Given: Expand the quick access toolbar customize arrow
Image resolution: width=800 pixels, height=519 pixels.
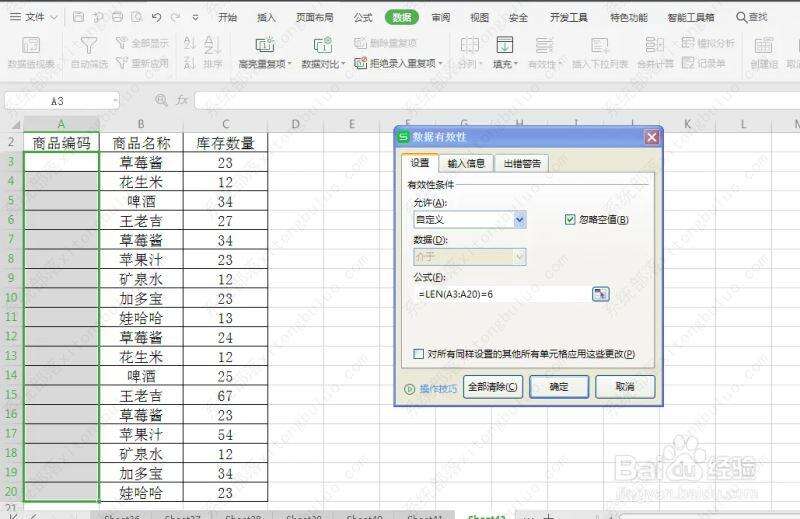Looking at the screenshot, I should [195, 17].
